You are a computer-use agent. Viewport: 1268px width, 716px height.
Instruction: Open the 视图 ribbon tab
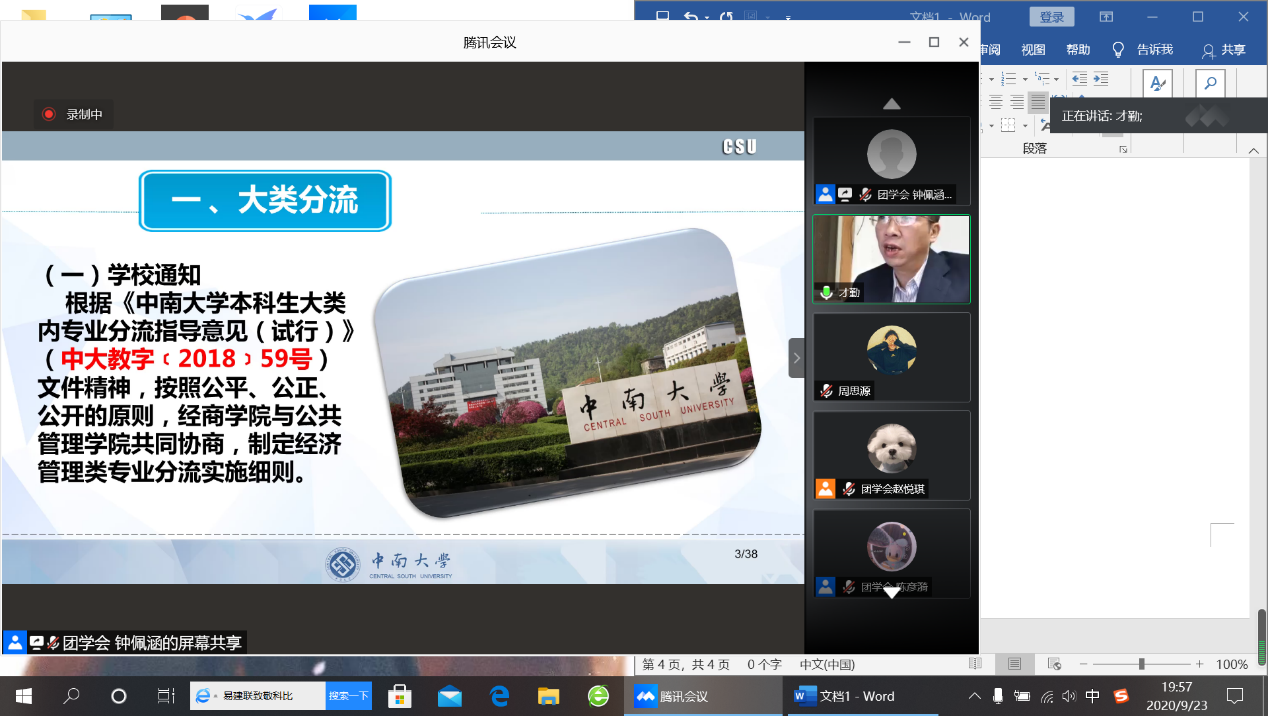(1033, 50)
